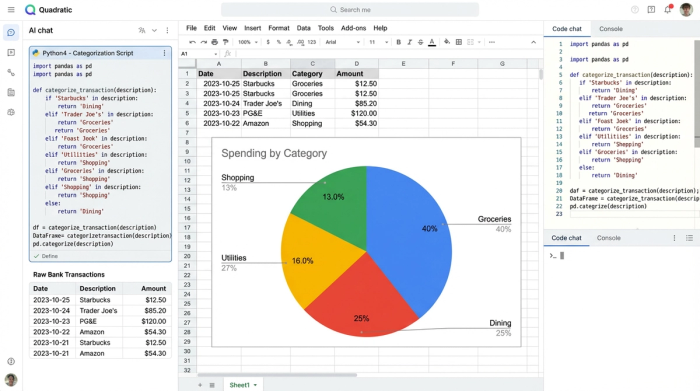Click the merge cells icon
The image size is (700, 391).
coord(470,42)
